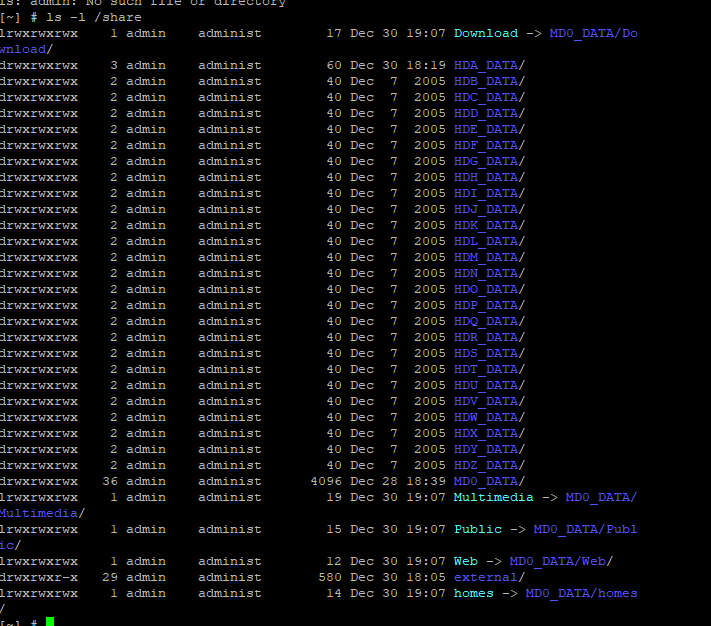Click the HDI_DATA/ directory name

pyautogui.click(x=489, y=194)
